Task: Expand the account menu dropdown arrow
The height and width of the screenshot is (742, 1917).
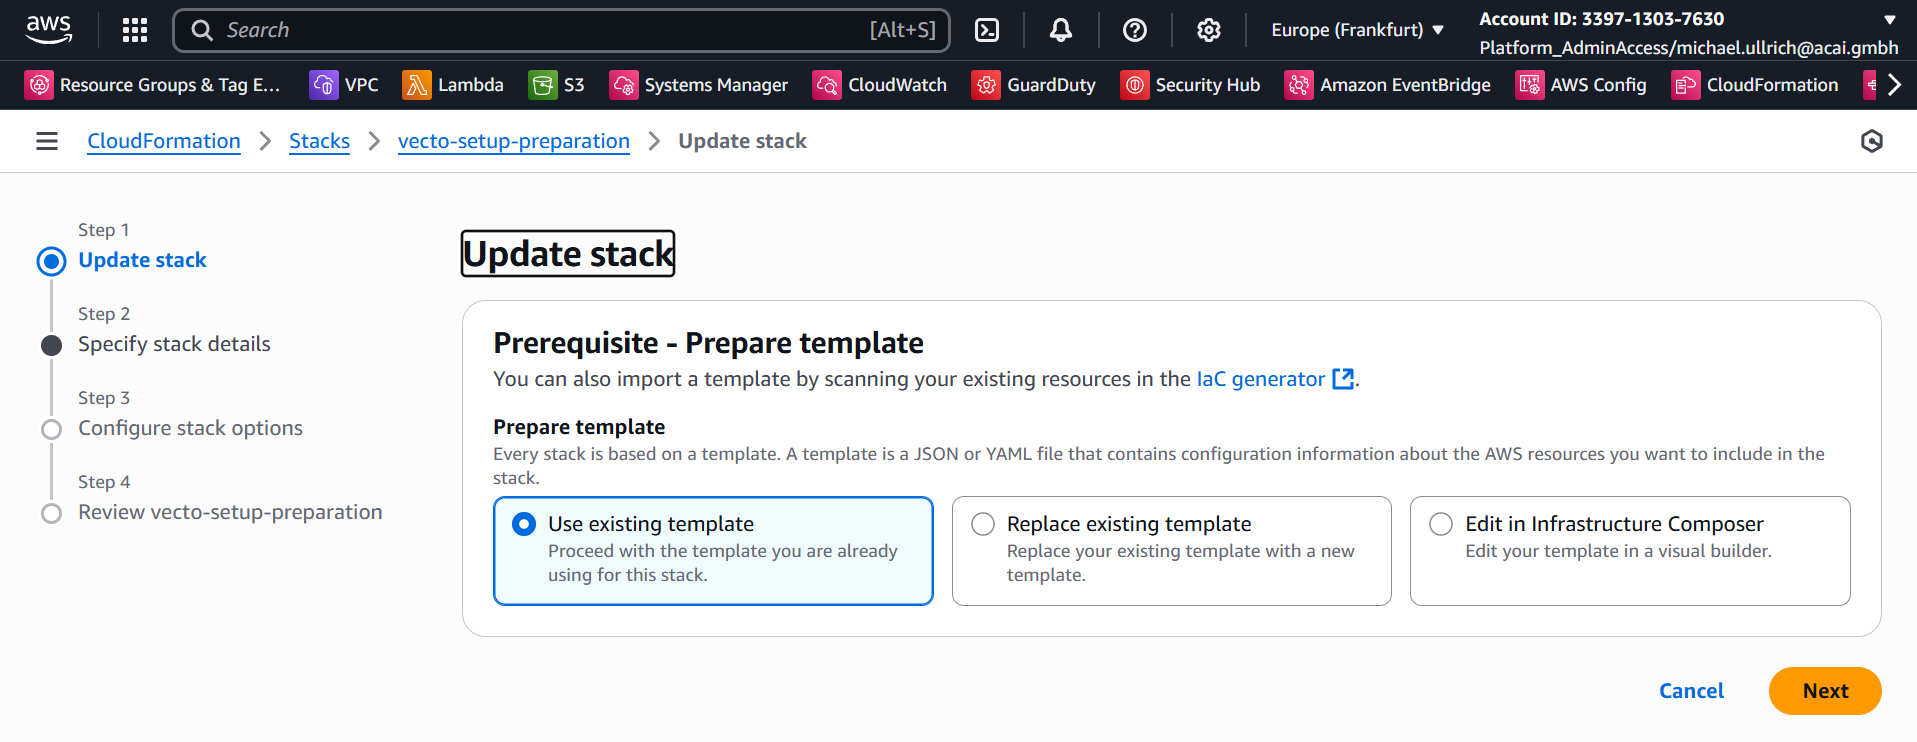Action: pos(1890,19)
